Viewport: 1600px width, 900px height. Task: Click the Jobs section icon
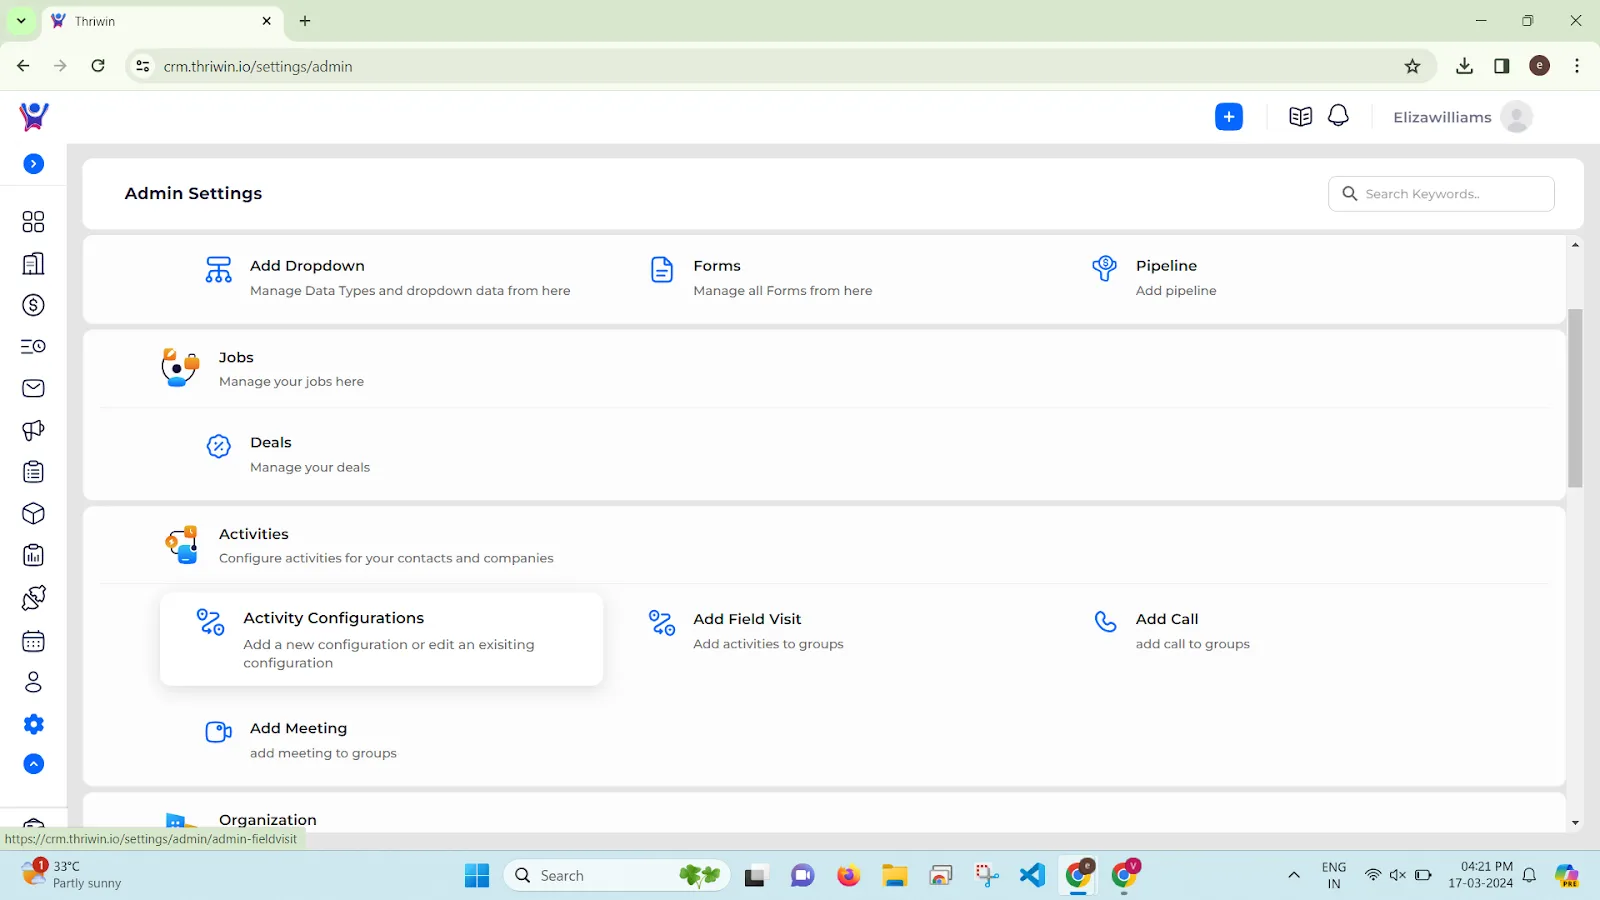[180, 367]
